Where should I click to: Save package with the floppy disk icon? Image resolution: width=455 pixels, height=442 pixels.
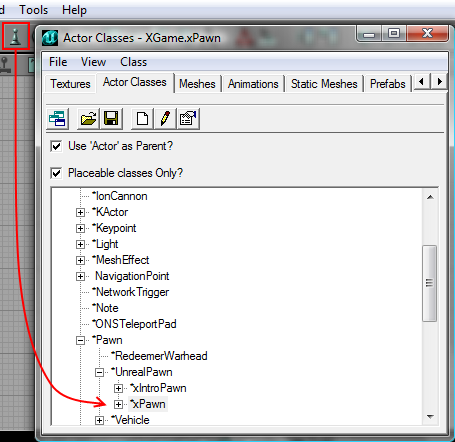[x=111, y=119]
